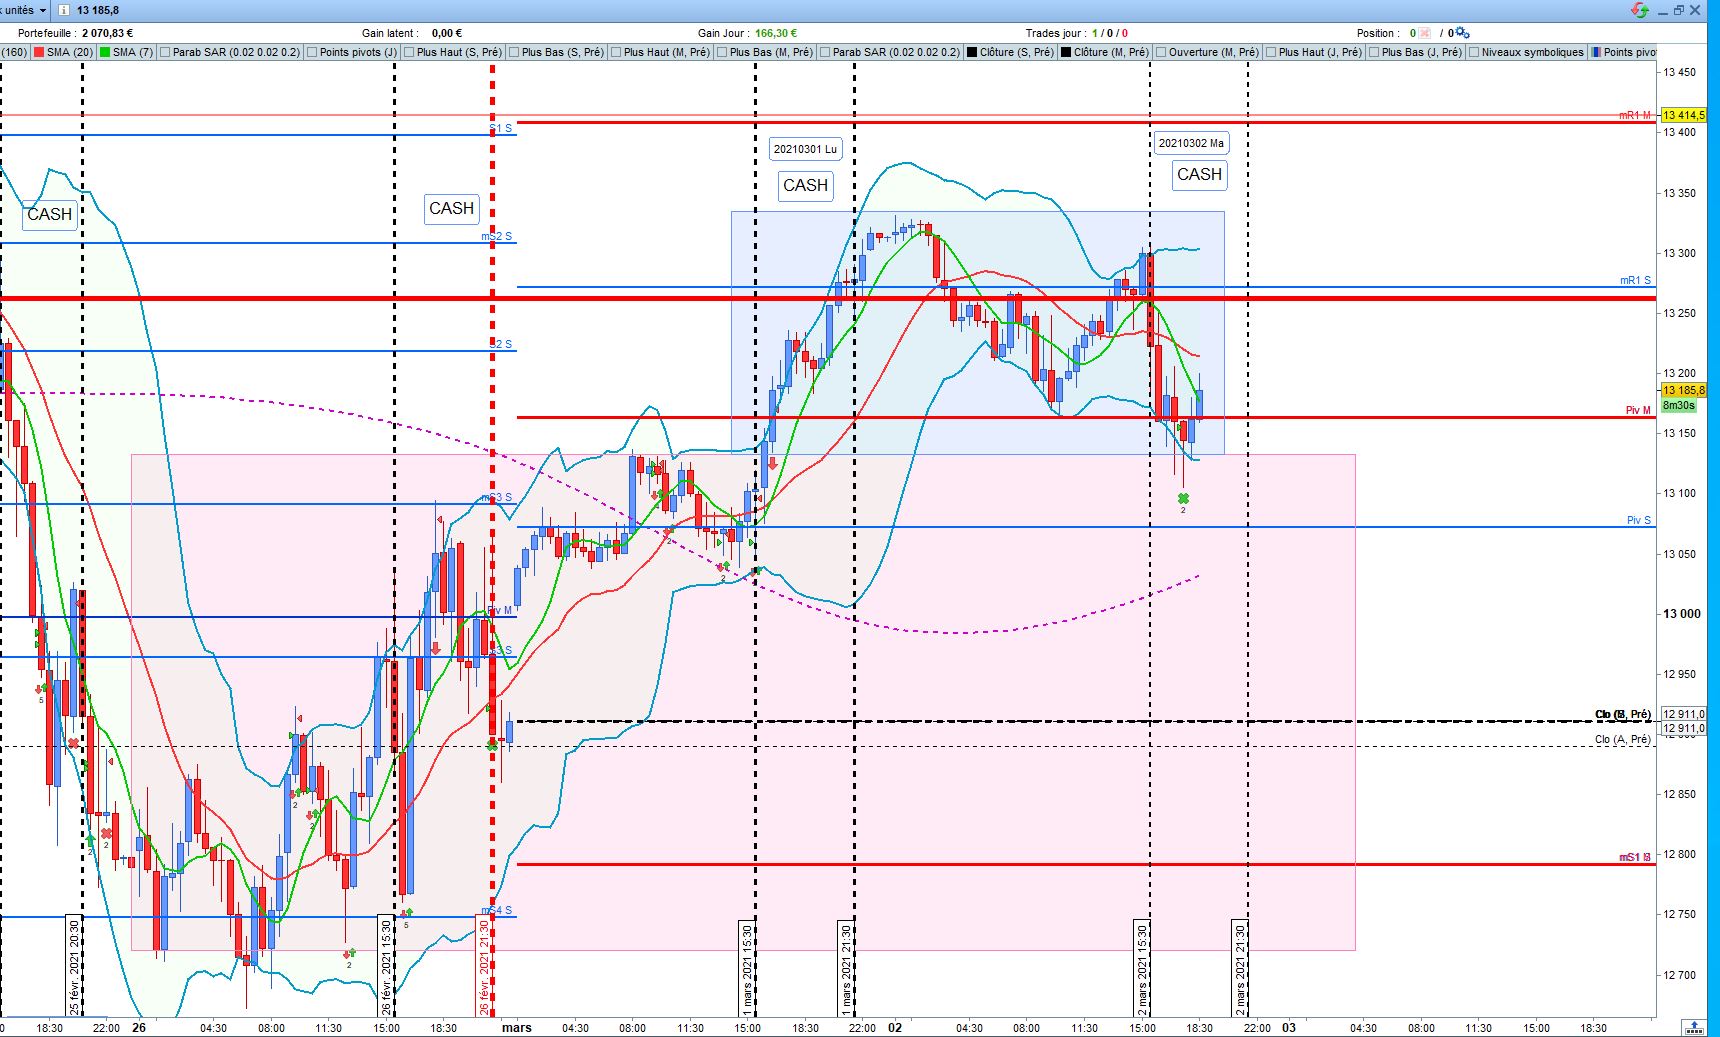This screenshot has height=1037, width=1720.
Task: Toggle Parab SAR first indicator checkbox
Action: pyautogui.click(x=165, y=52)
